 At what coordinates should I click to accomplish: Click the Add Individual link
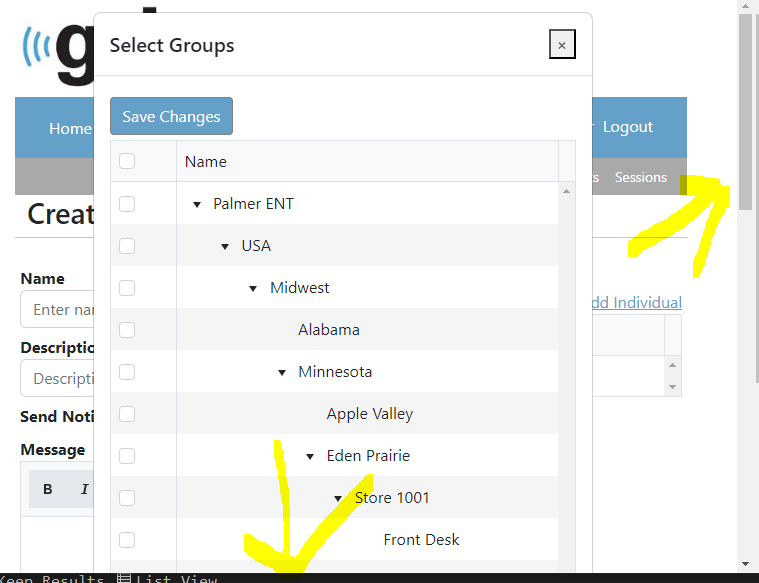coord(634,302)
